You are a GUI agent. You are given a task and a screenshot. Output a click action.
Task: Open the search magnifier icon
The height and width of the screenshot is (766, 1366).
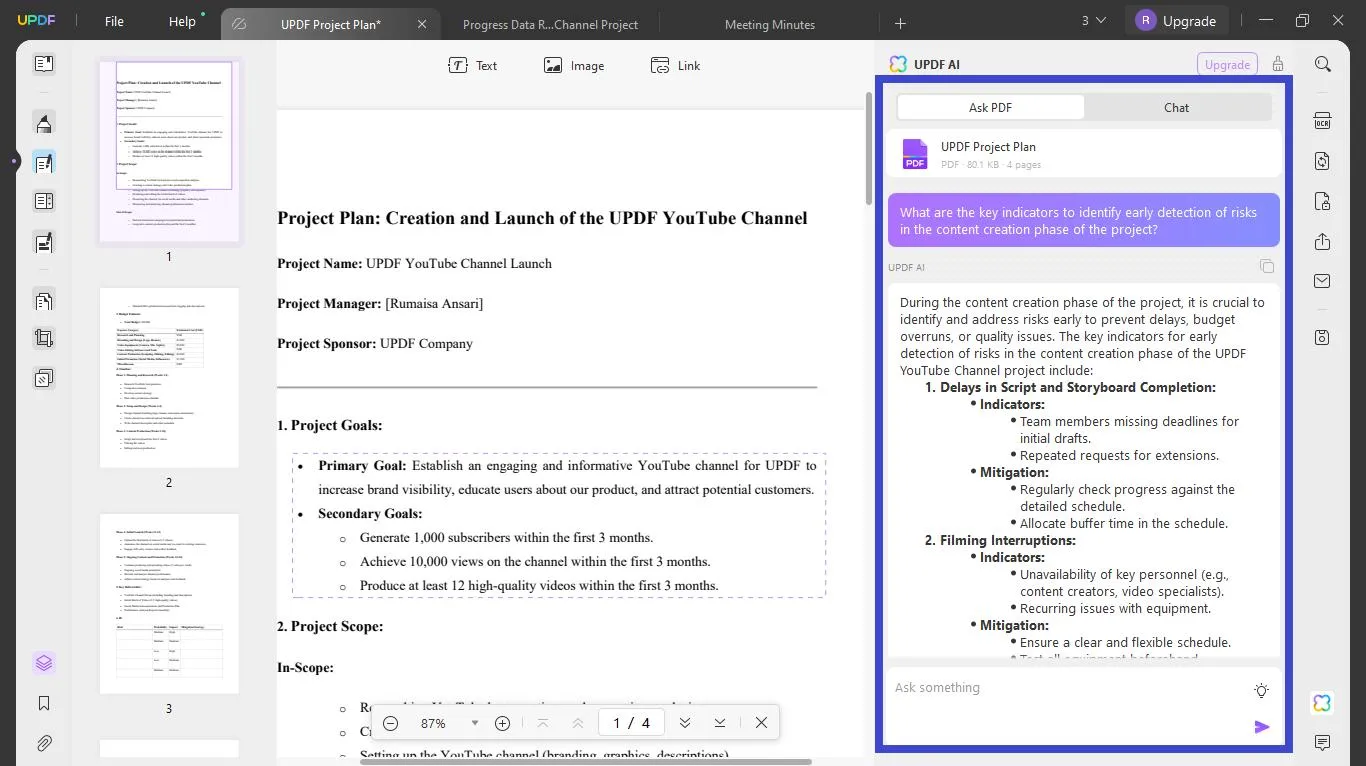click(1322, 65)
